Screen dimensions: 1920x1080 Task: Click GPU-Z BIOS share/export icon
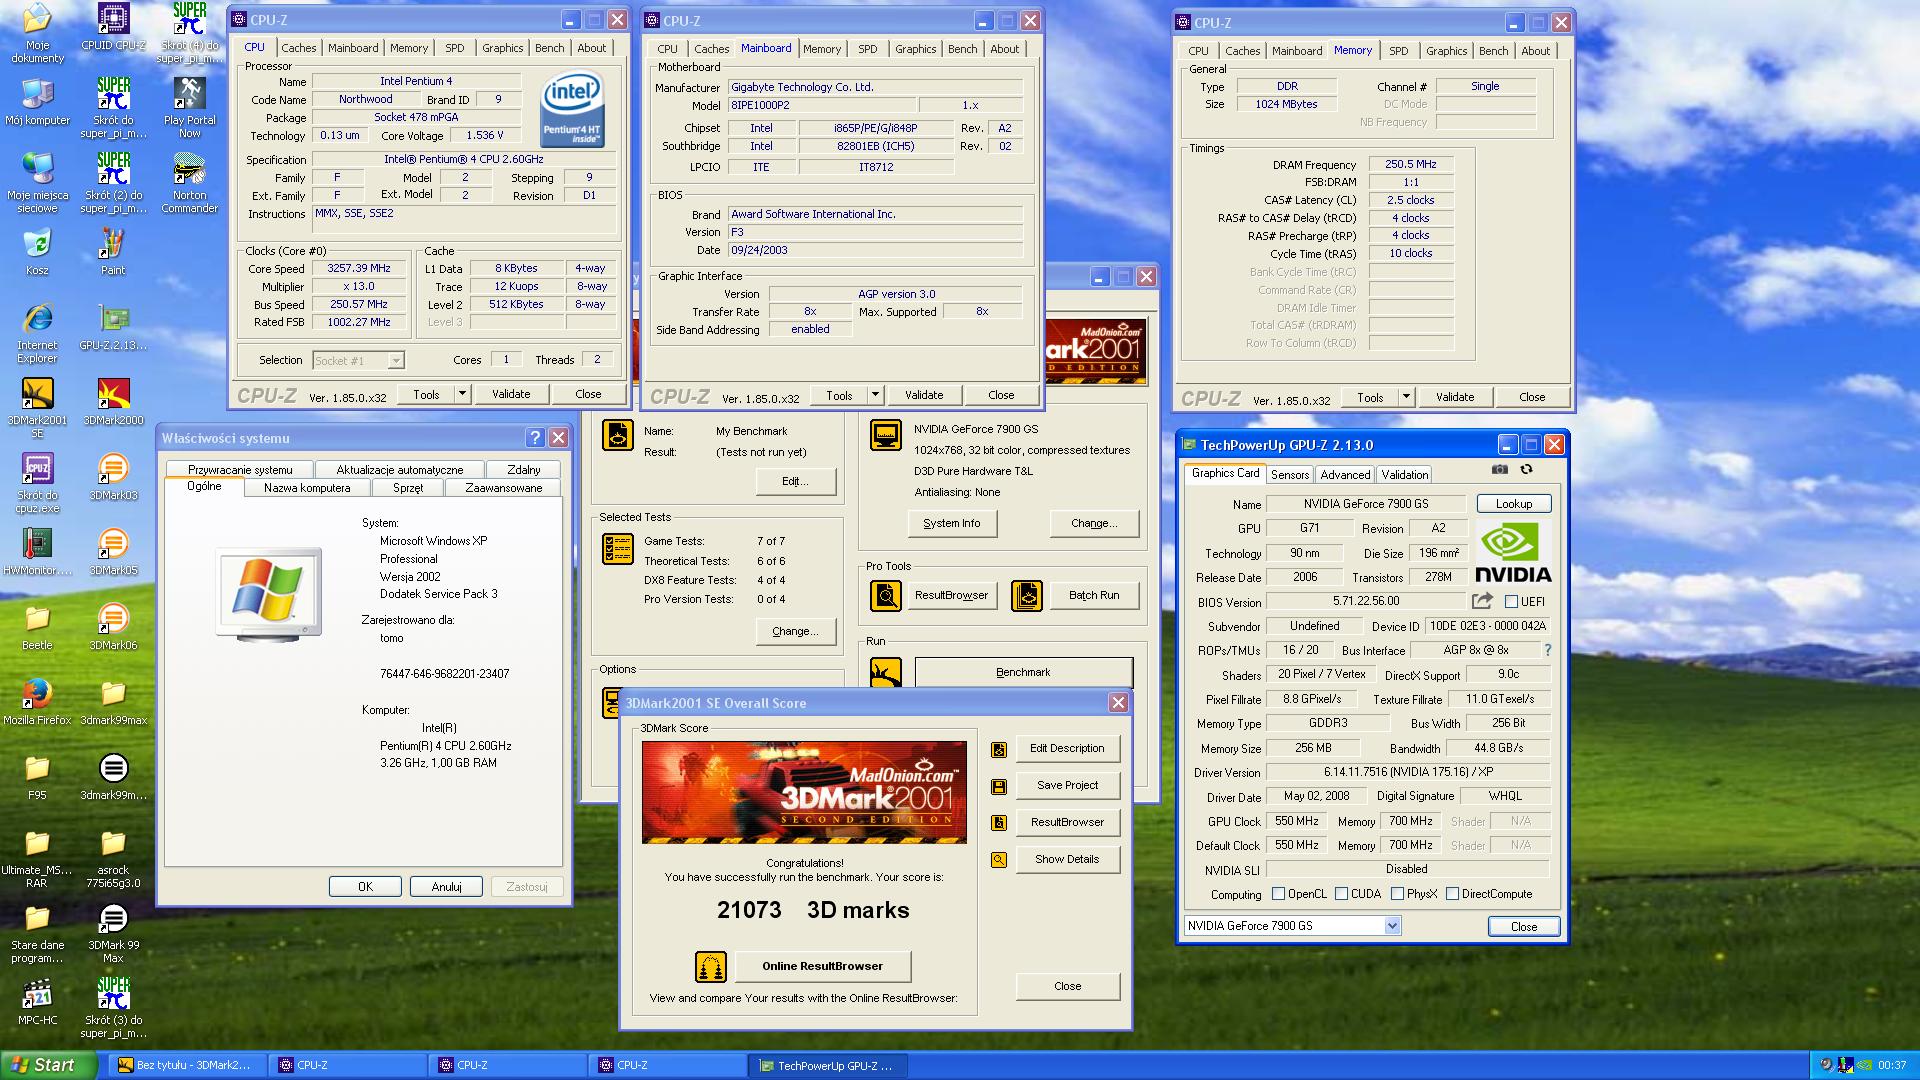tap(1482, 601)
